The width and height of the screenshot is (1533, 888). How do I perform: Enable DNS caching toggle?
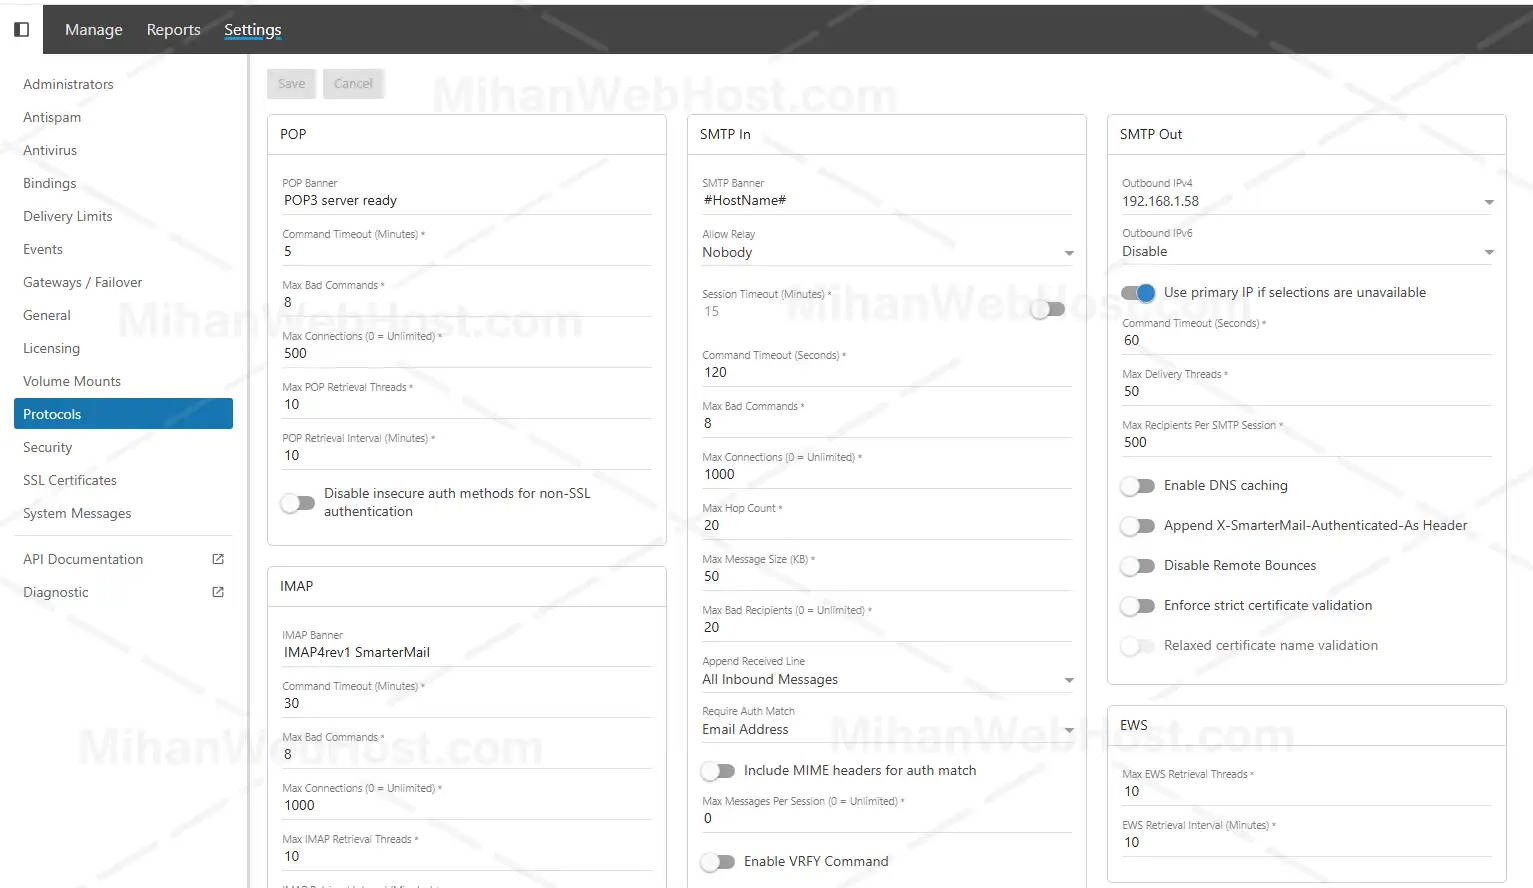(1138, 486)
